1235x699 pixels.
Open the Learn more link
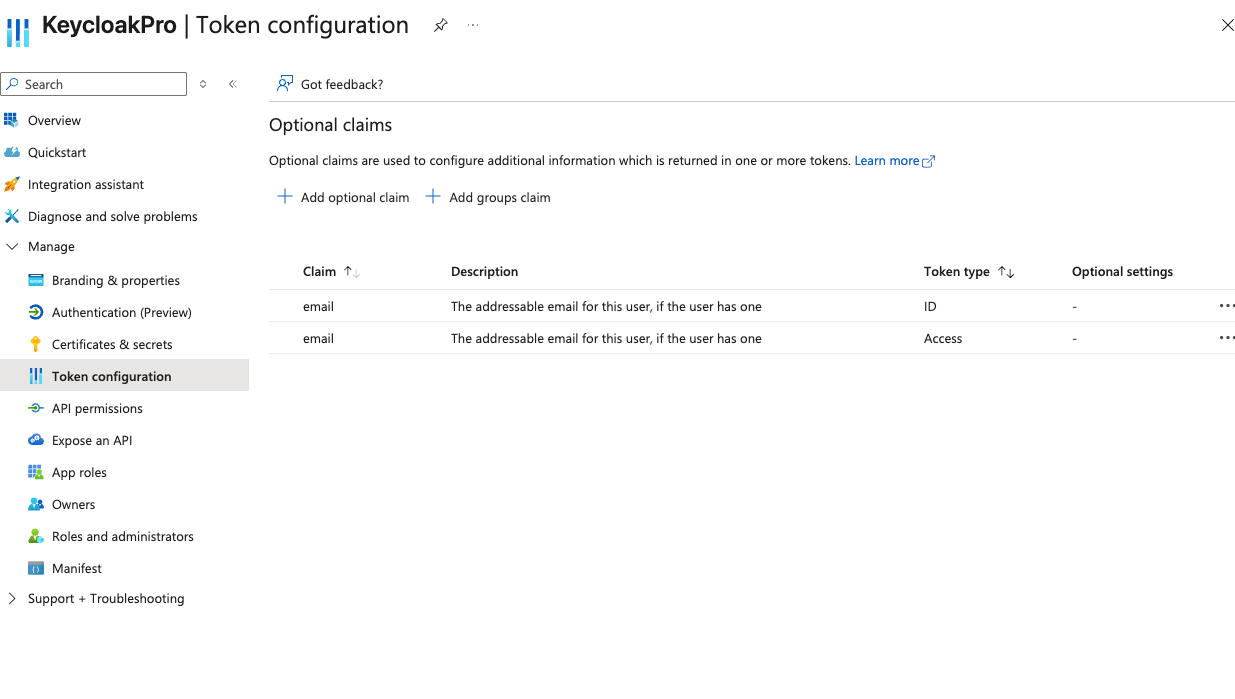(x=887, y=160)
